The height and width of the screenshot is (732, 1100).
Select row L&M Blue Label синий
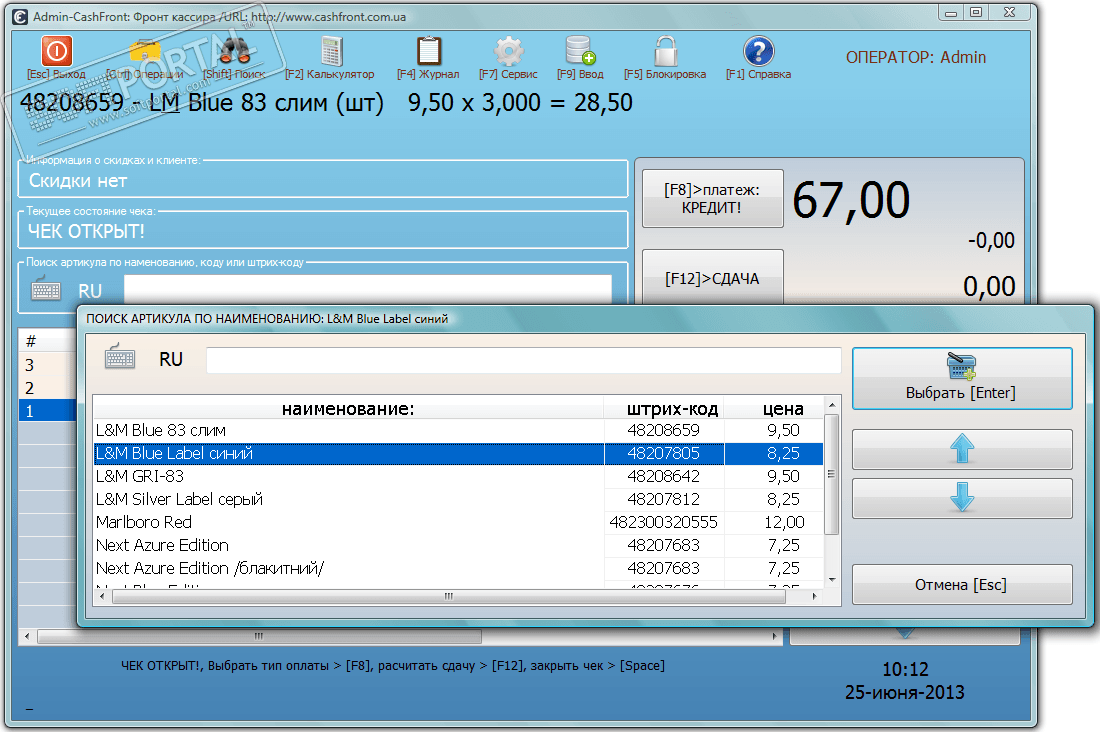click(458, 453)
